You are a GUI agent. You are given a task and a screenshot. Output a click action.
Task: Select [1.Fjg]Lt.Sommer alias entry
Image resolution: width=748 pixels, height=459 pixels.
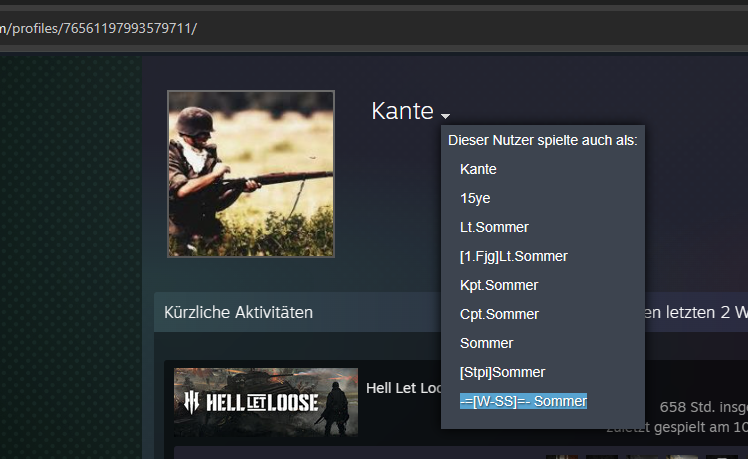[514, 256]
